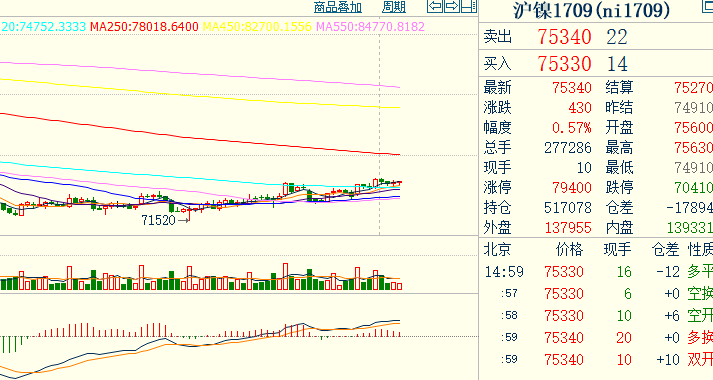Select the :58 tick row time
Screen dimensions: 713x380
click(509, 315)
